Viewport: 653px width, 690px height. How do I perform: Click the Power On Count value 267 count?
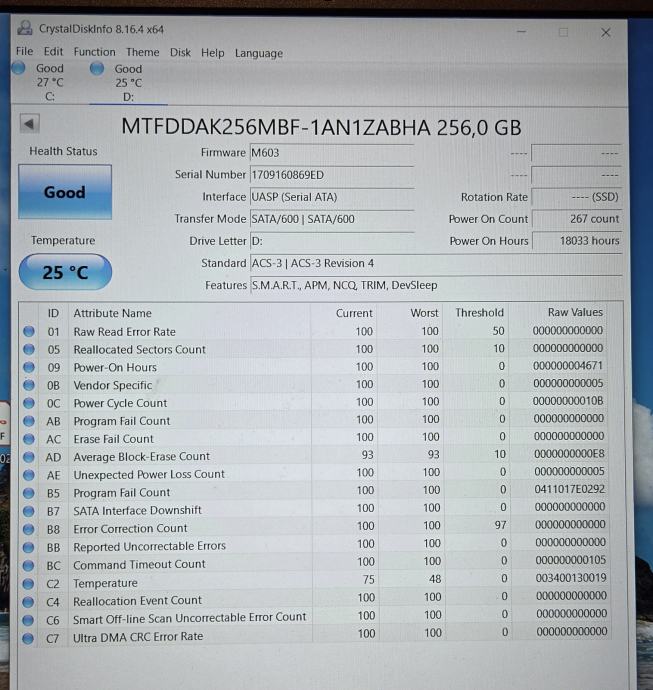[576, 219]
